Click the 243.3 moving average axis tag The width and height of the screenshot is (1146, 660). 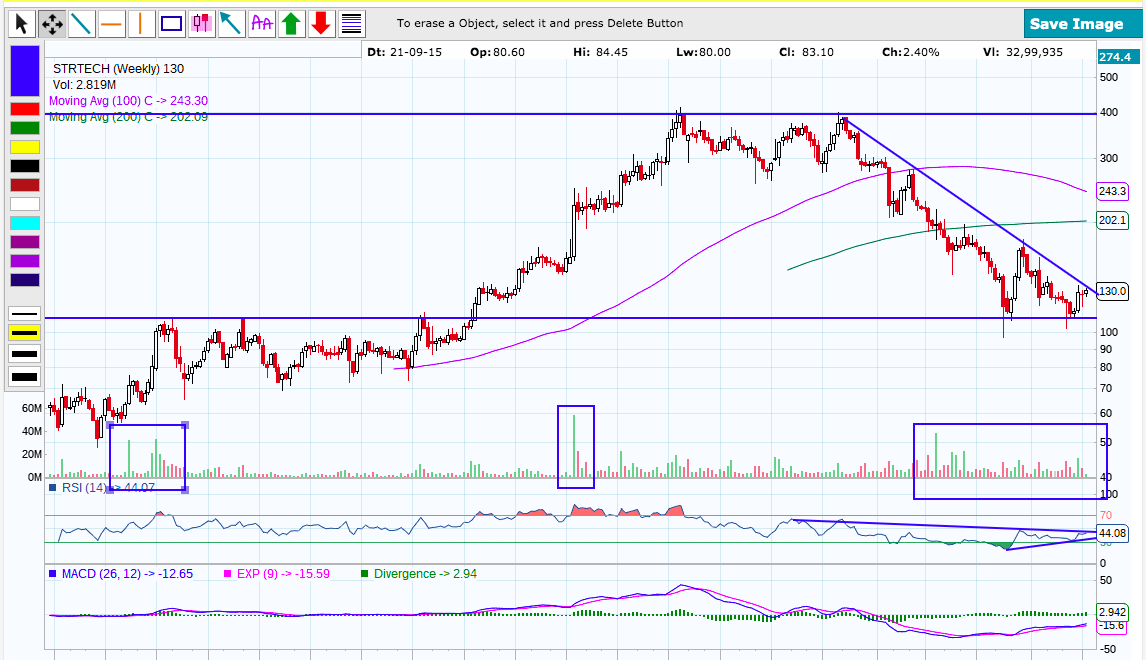1112,191
